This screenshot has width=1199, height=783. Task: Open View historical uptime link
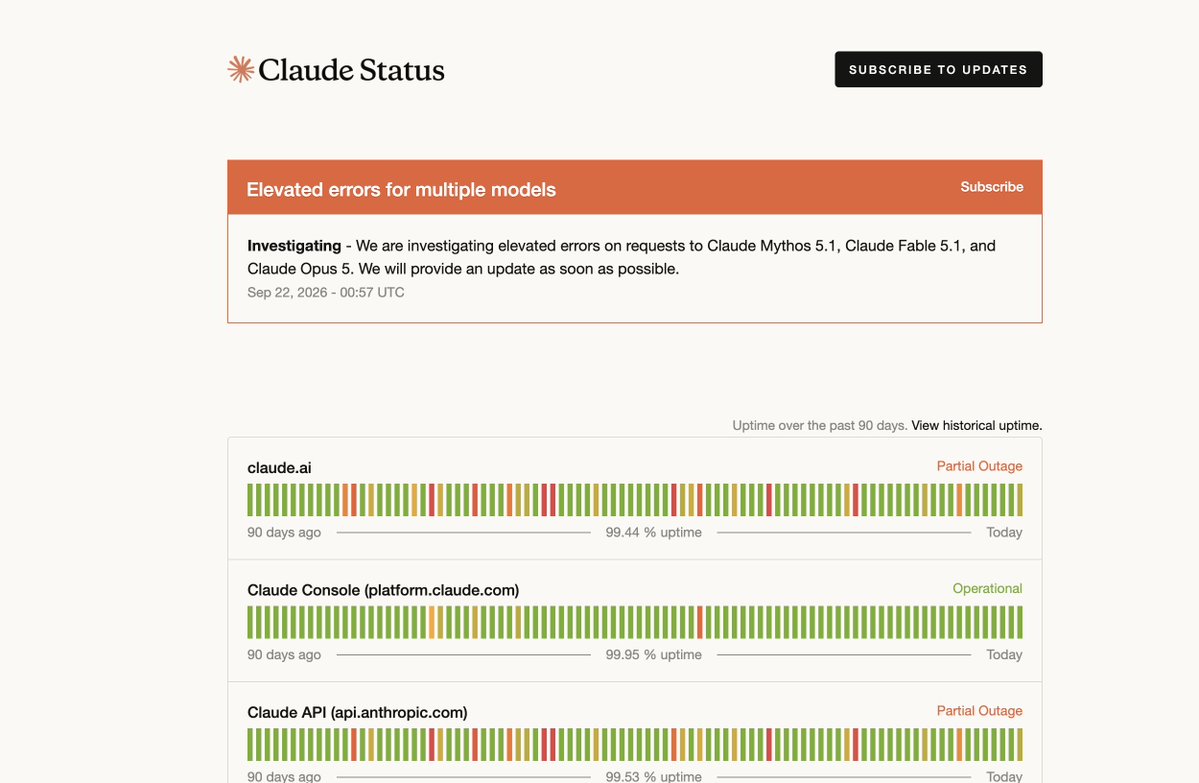(976, 425)
